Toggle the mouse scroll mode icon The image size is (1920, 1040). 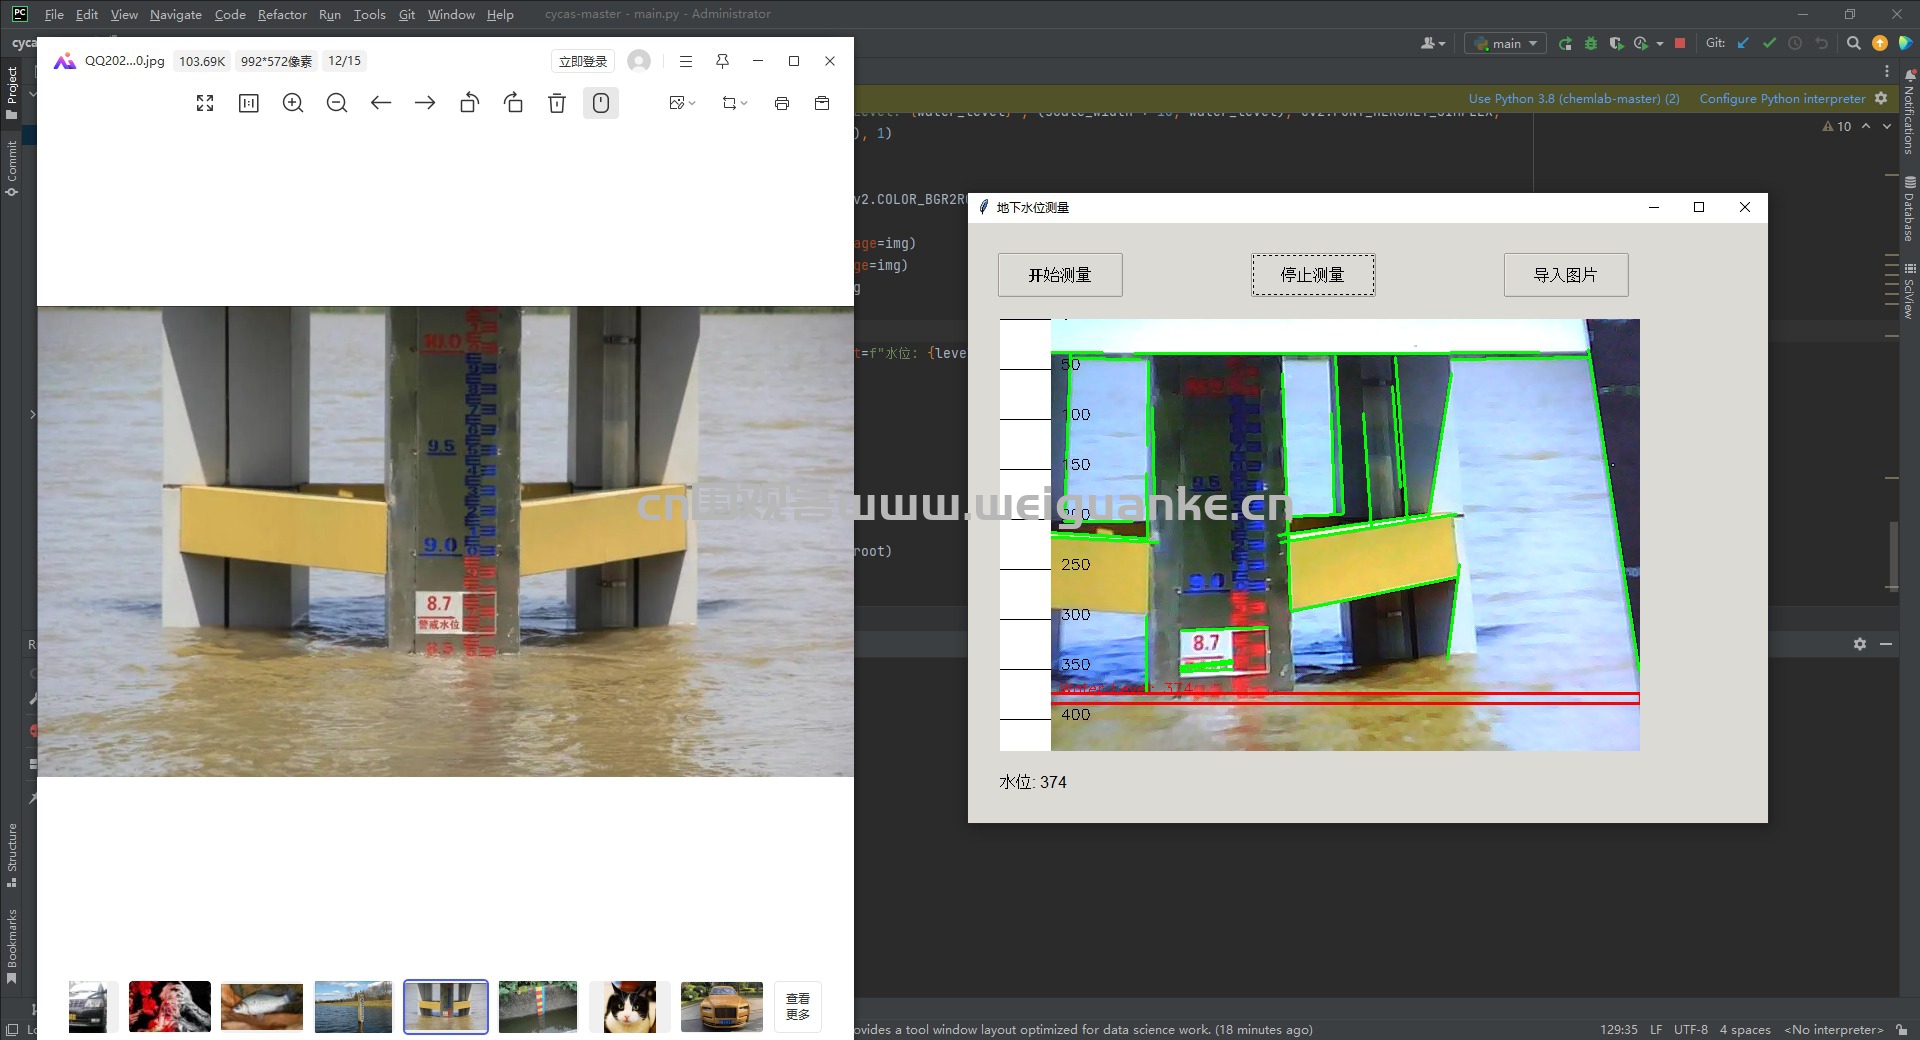click(601, 103)
